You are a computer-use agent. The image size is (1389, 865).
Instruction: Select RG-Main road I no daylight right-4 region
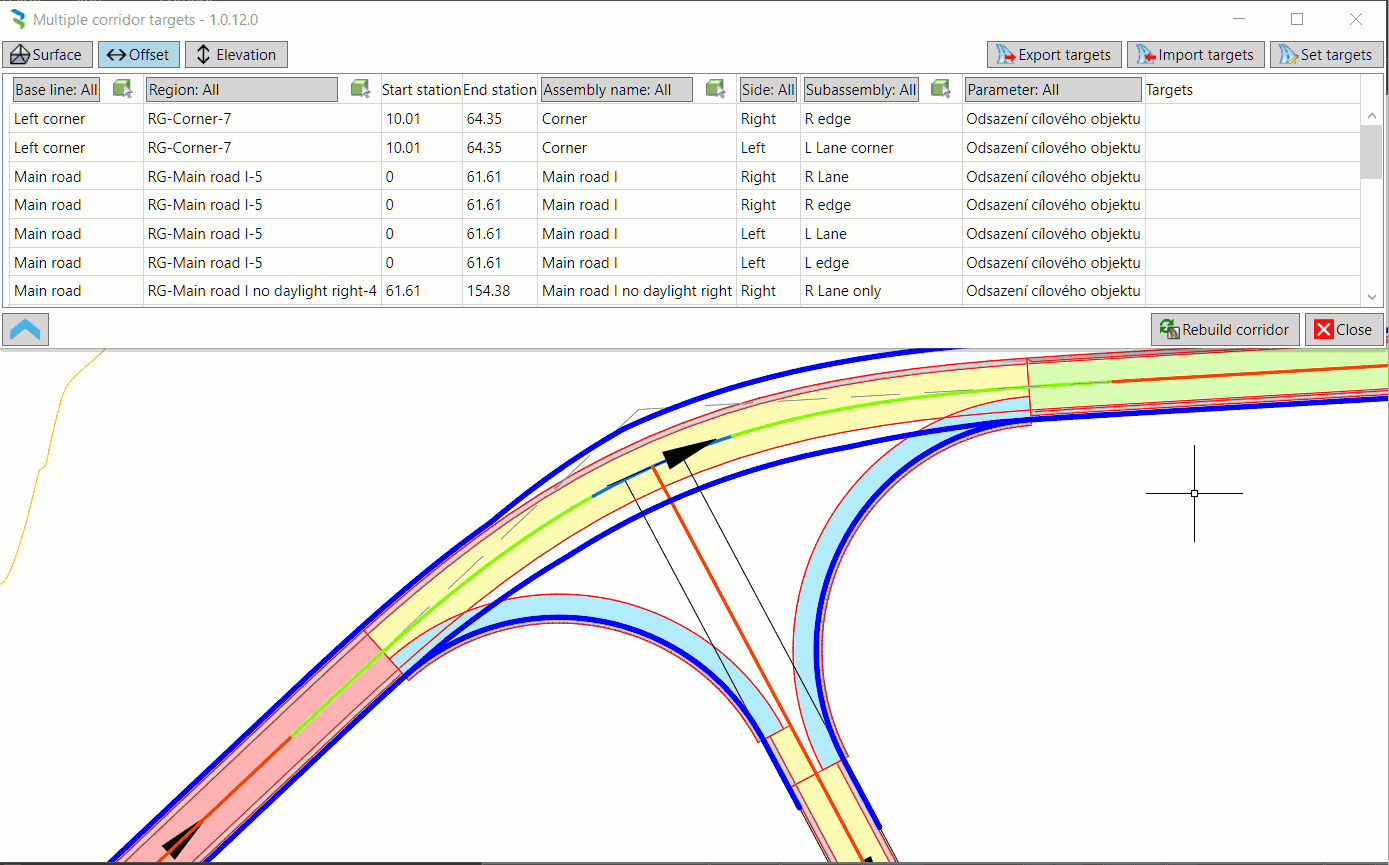(x=262, y=291)
